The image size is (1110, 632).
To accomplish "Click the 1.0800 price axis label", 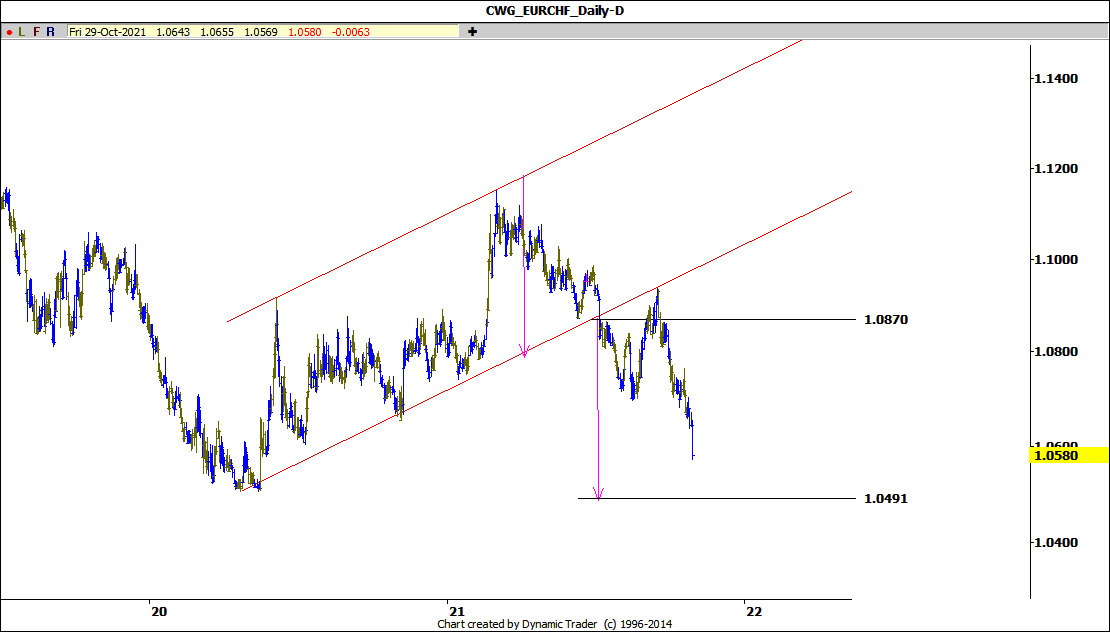I will [x=1056, y=352].
